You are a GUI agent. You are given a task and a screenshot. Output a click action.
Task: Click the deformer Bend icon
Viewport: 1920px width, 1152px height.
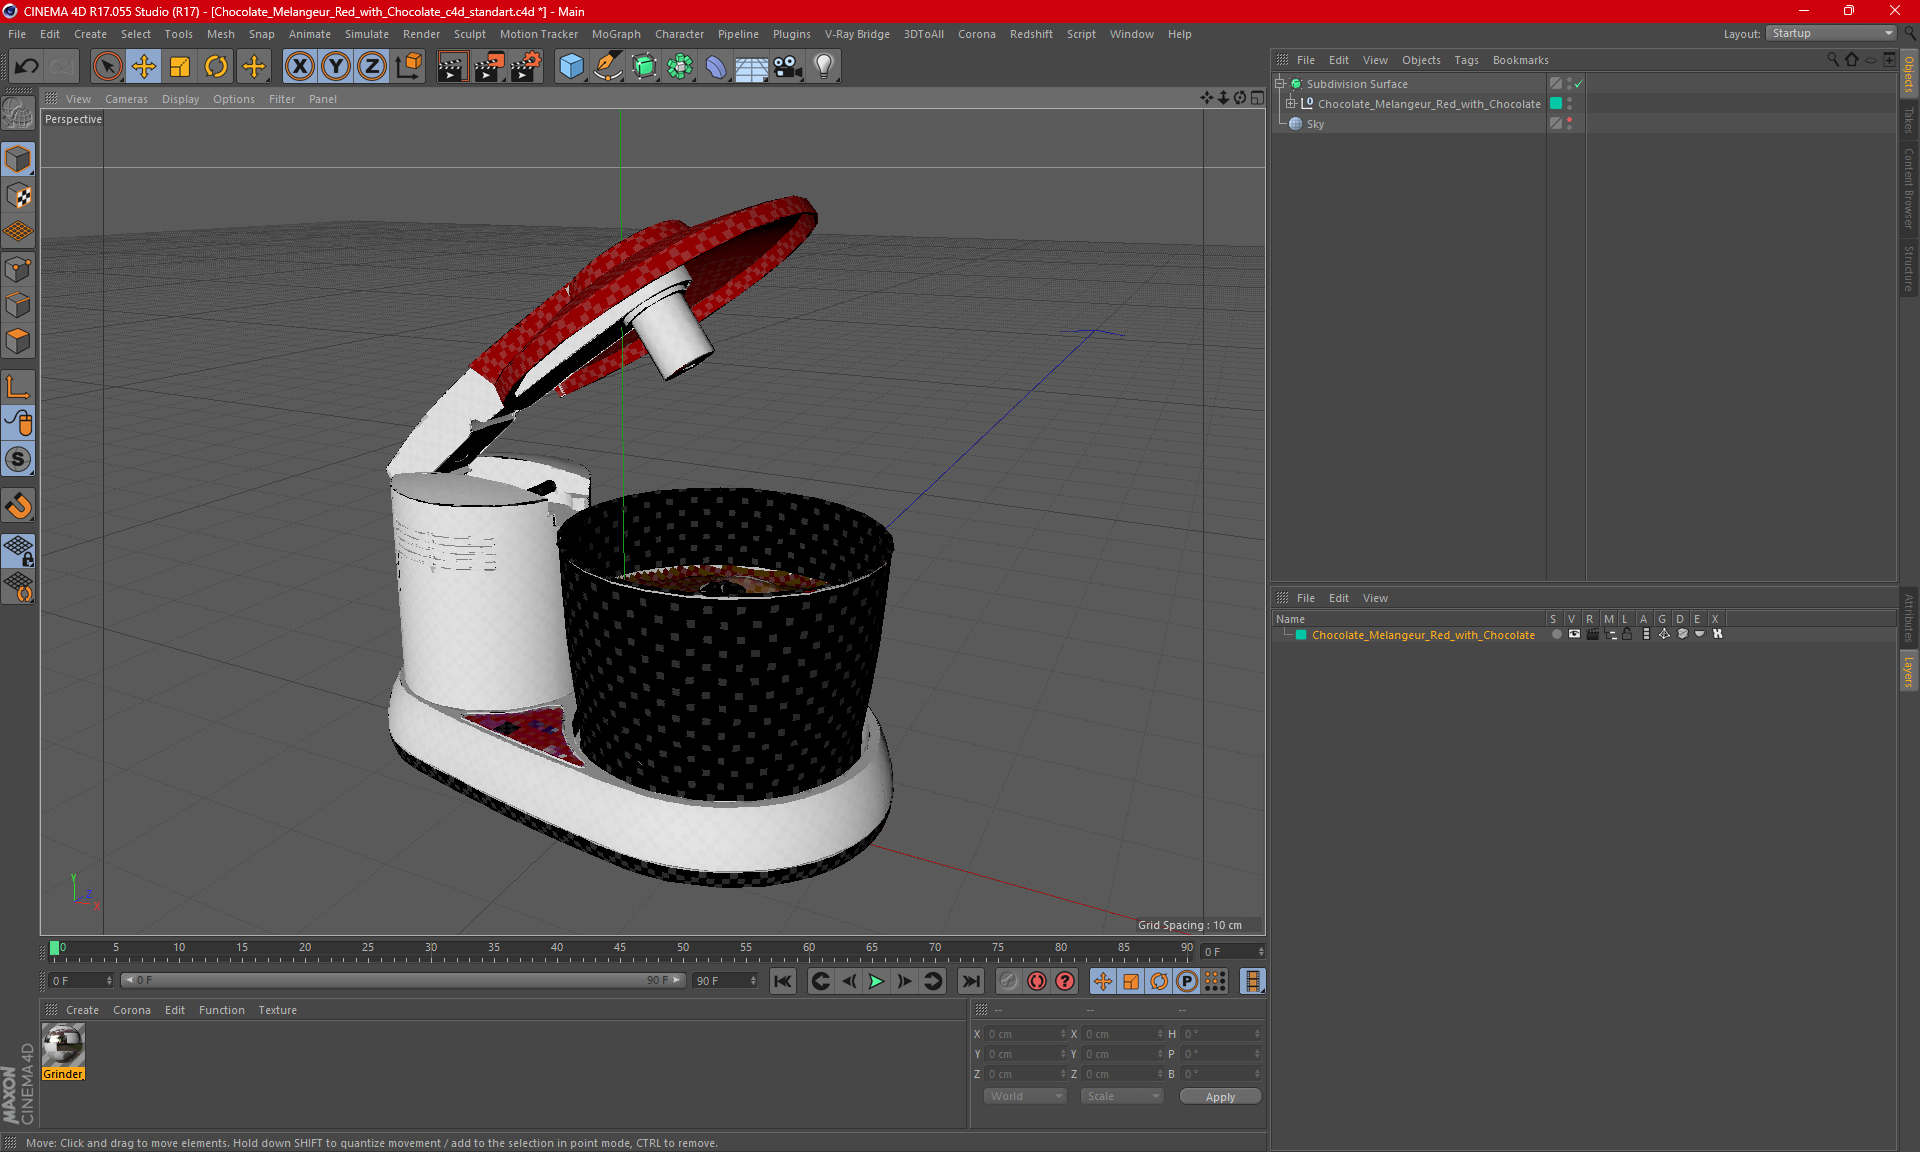pos(716,67)
